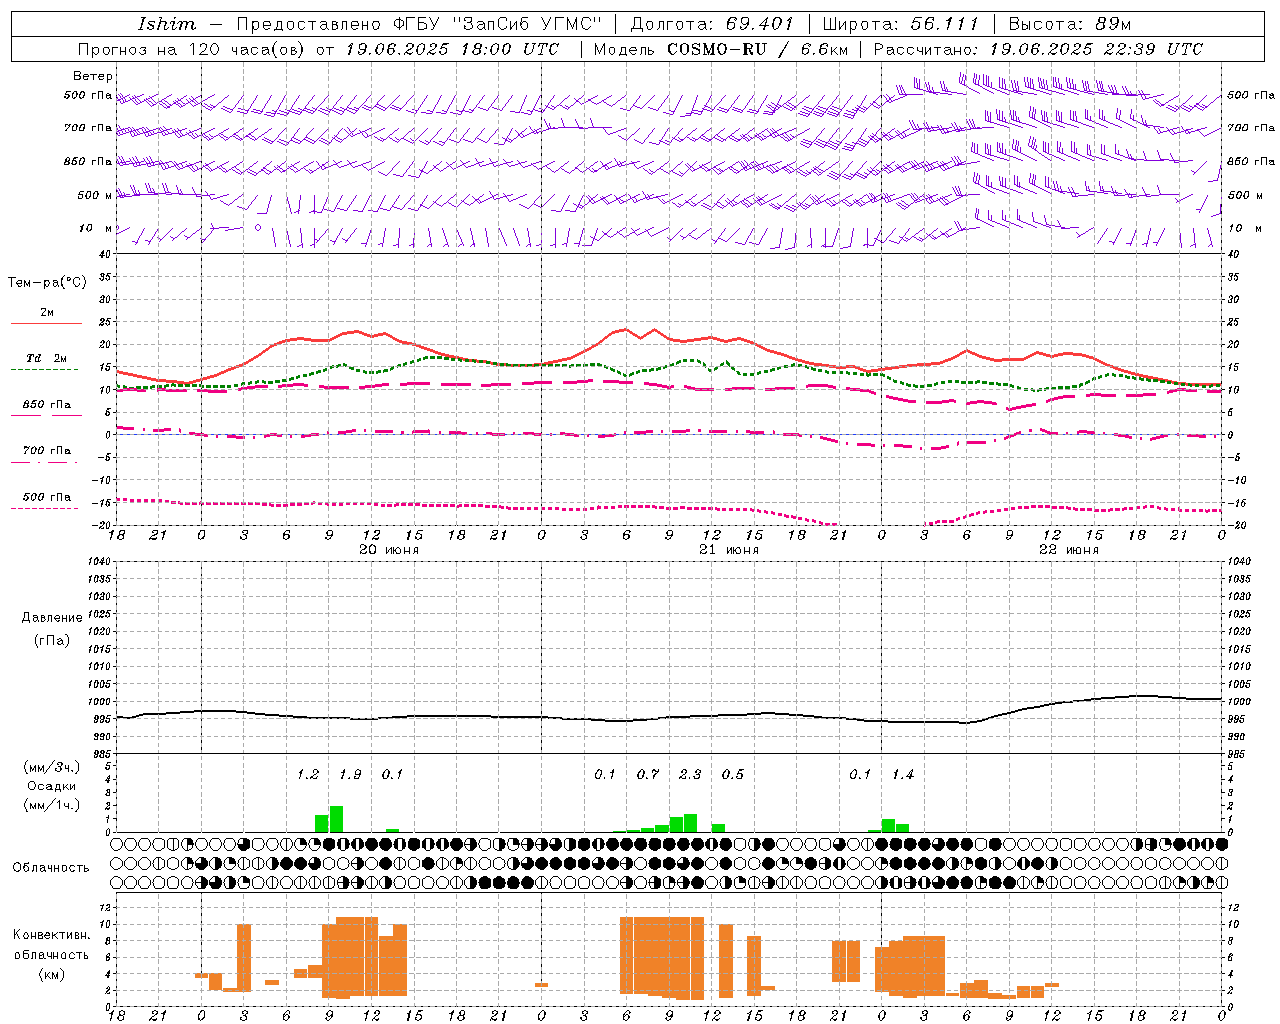
Task: Click the "(мм/3ч.)" precipitation unit label
Action: point(52,768)
